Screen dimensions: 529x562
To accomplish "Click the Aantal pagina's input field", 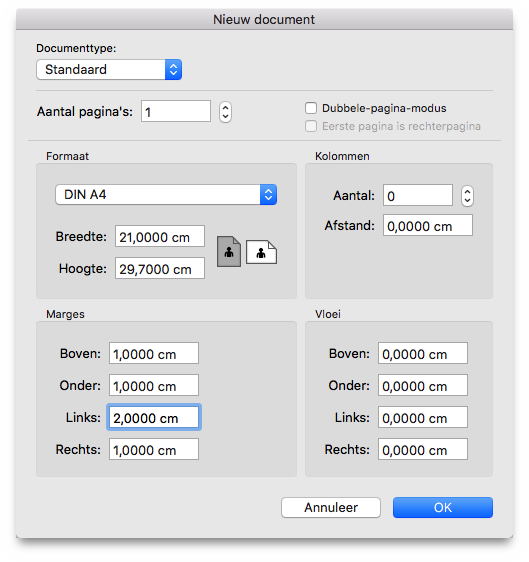I will (x=176, y=111).
